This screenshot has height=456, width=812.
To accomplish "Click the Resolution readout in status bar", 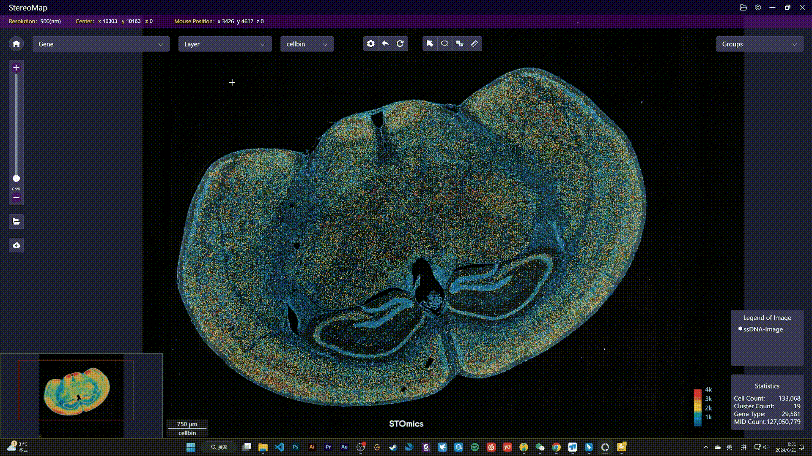I will 35,21.
